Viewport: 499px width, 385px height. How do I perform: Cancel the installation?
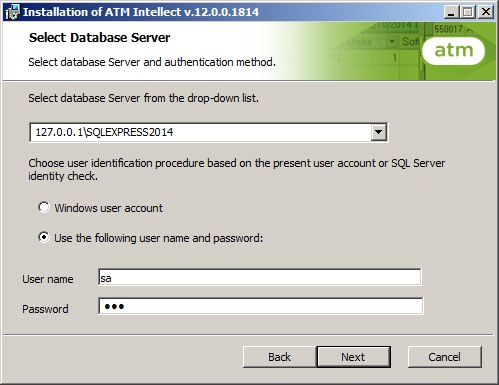coord(445,357)
